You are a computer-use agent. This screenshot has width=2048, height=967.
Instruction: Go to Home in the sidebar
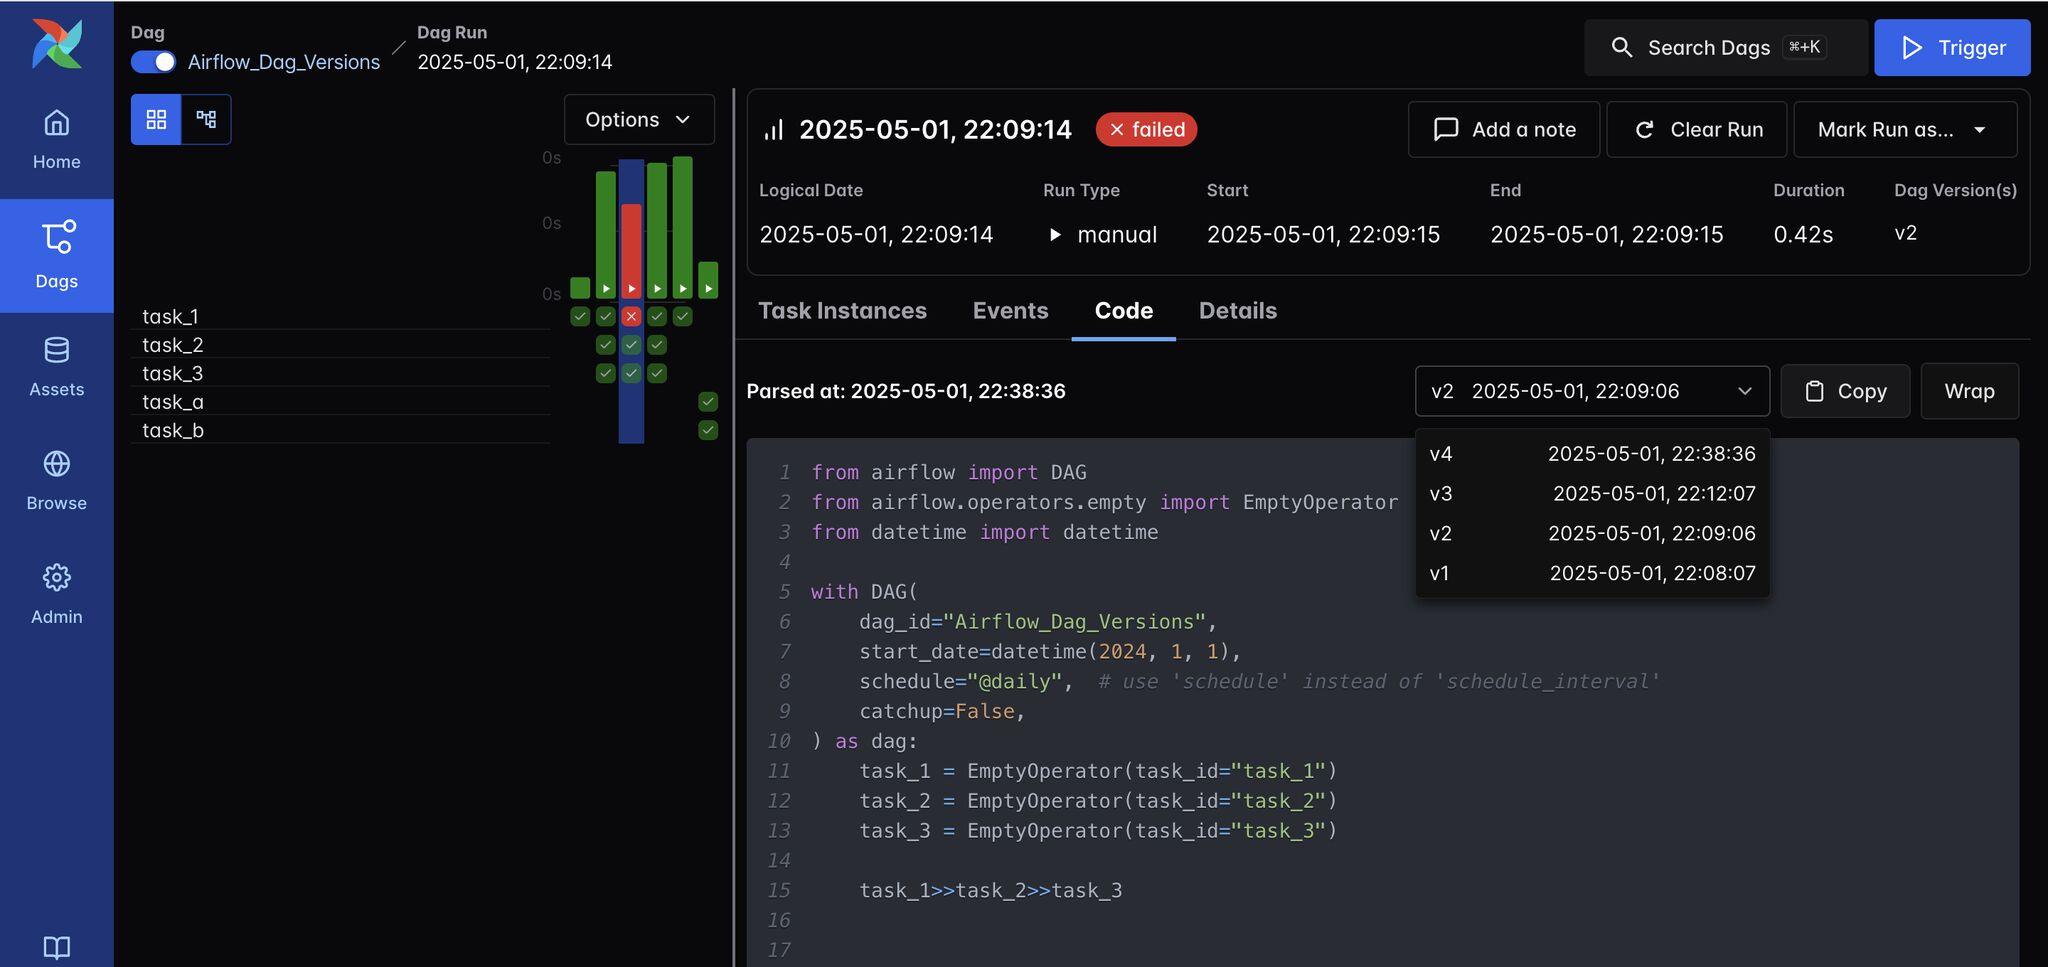point(56,140)
